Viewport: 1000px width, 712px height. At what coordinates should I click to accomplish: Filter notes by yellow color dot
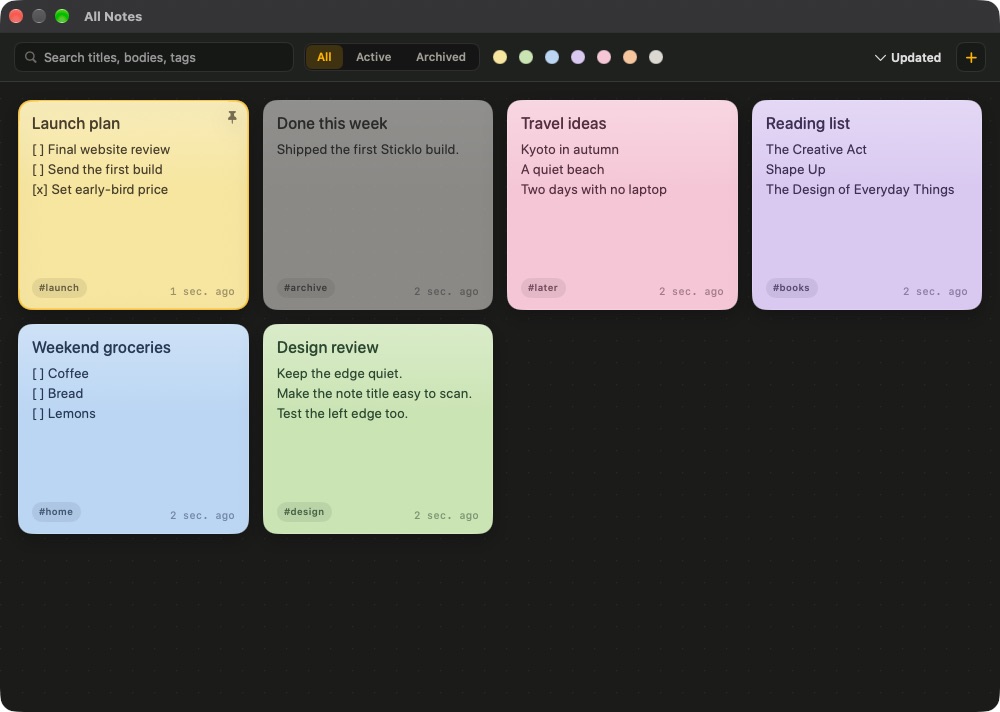pyautogui.click(x=500, y=57)
